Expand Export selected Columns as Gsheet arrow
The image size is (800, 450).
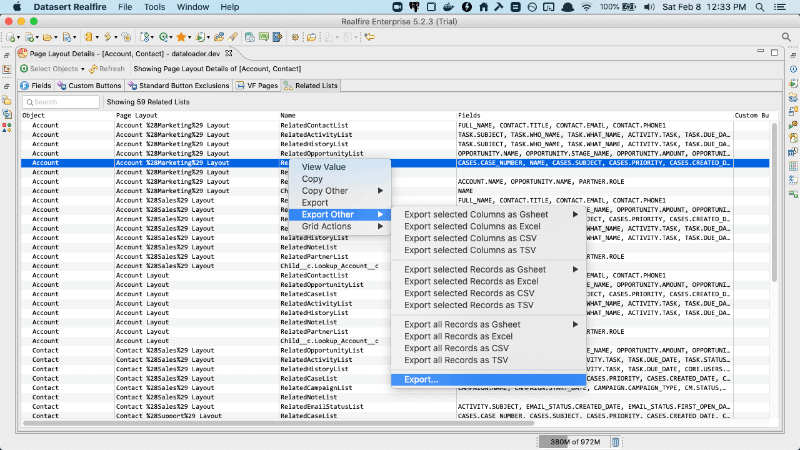575,215
